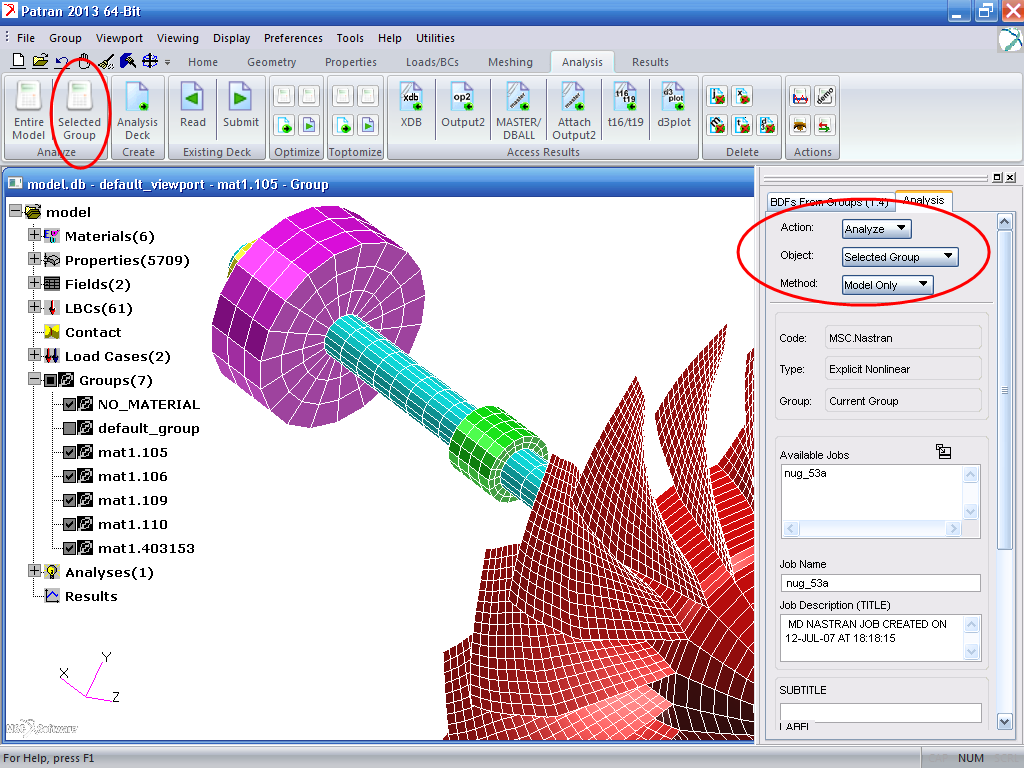
Task: Click the Actions monitor graph icon
Action: tap(800, 96)
